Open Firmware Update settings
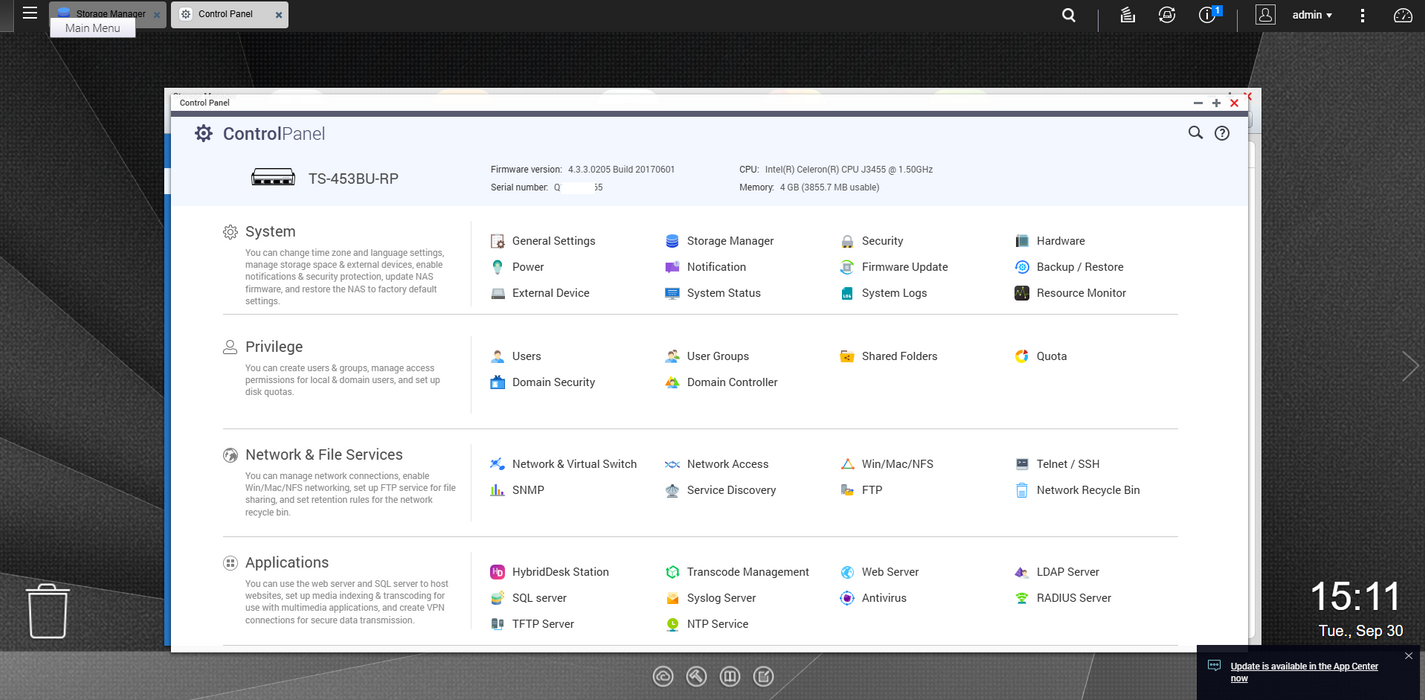1425x700 pixels. coord(904,267)
